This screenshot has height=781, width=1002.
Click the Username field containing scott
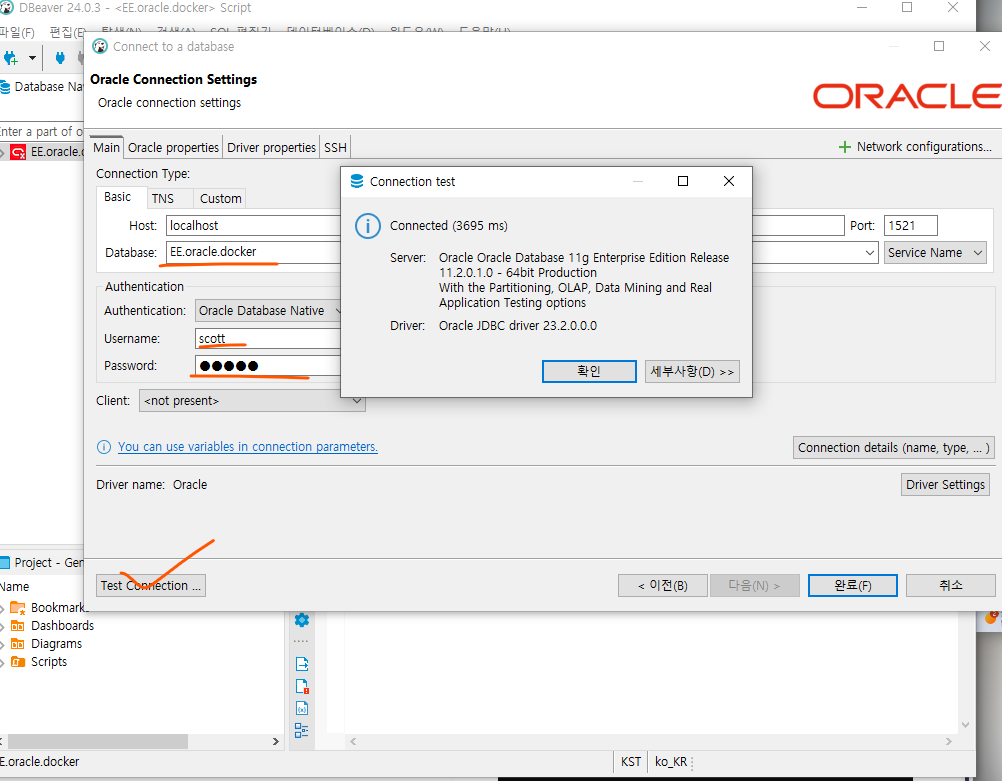tap(268, 339)
